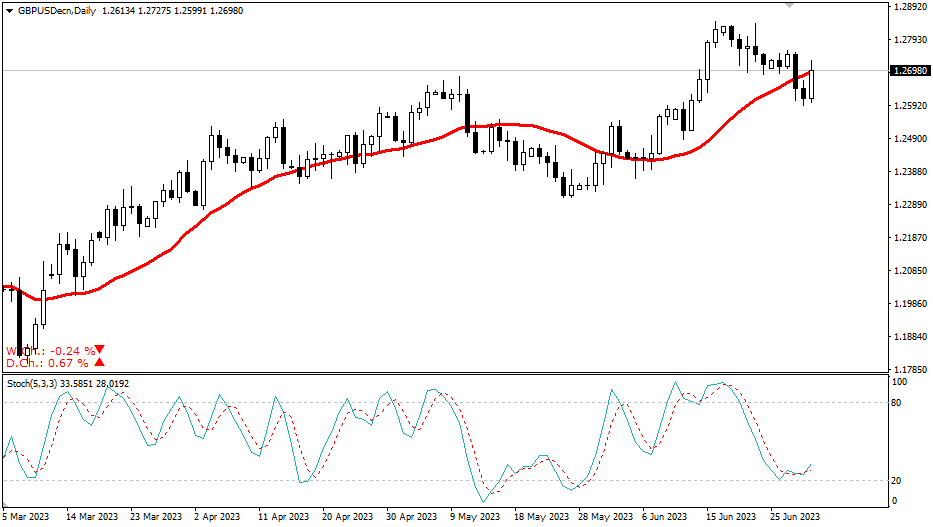Click the stochastic 20 level label

pyautogui.click(x=897, y=481)
